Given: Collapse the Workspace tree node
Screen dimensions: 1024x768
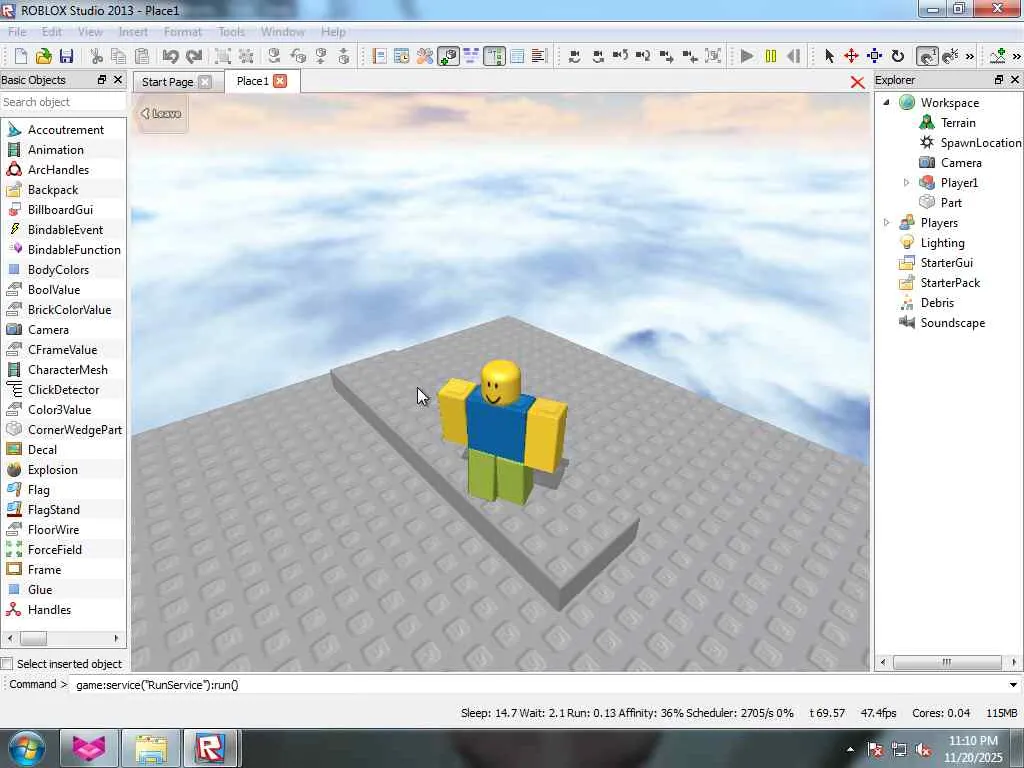Looking at the screenshot, I should pos(886,102).
